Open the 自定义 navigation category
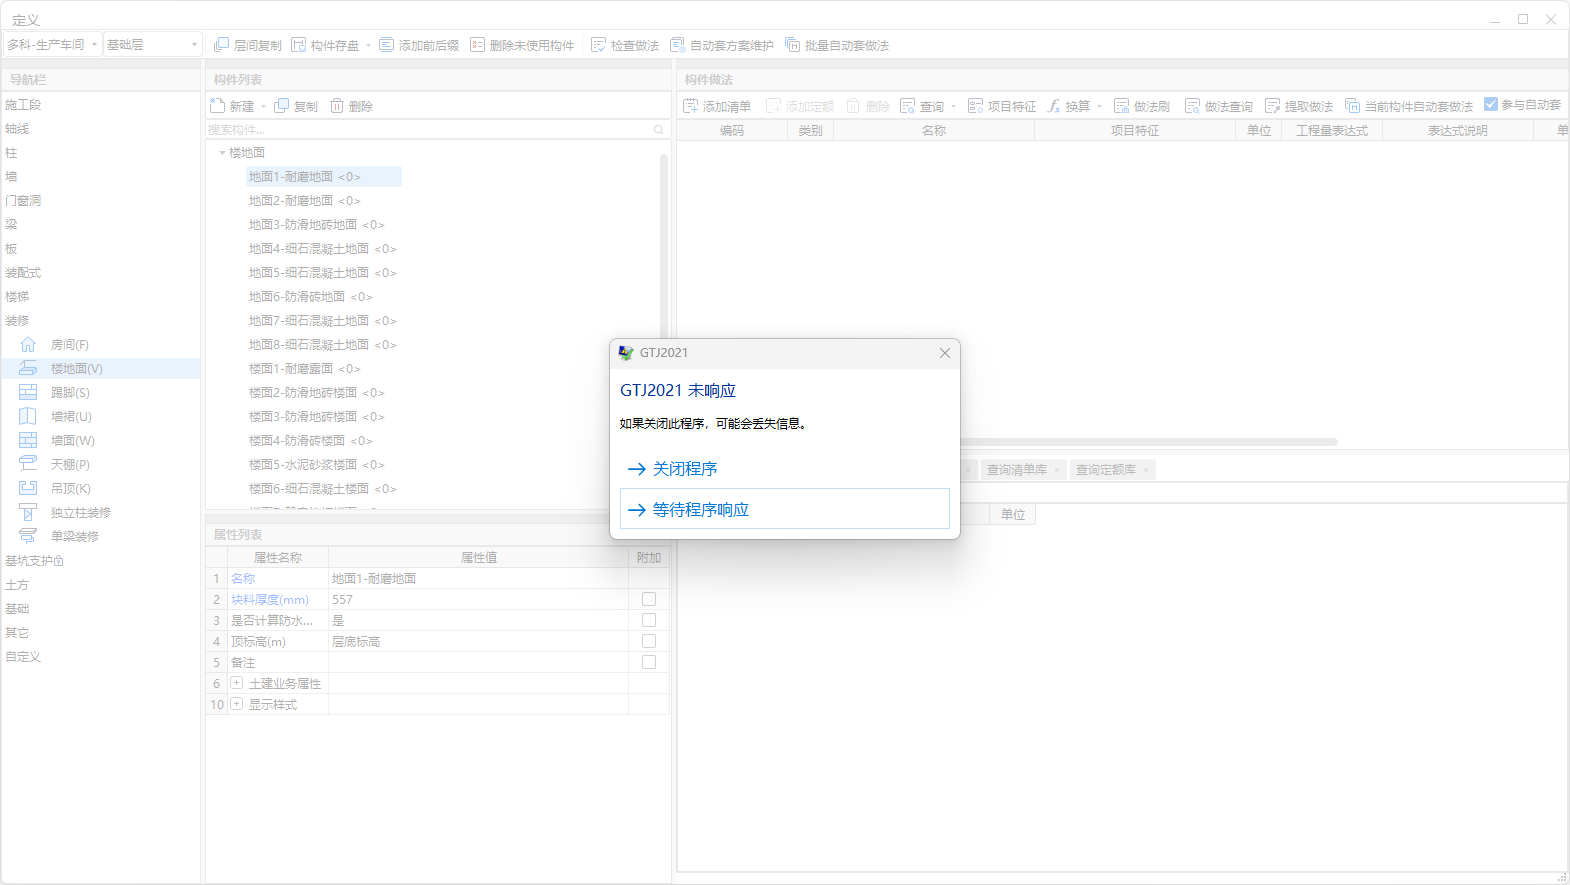Screen dimensions: 1570x885 [23, 657]
